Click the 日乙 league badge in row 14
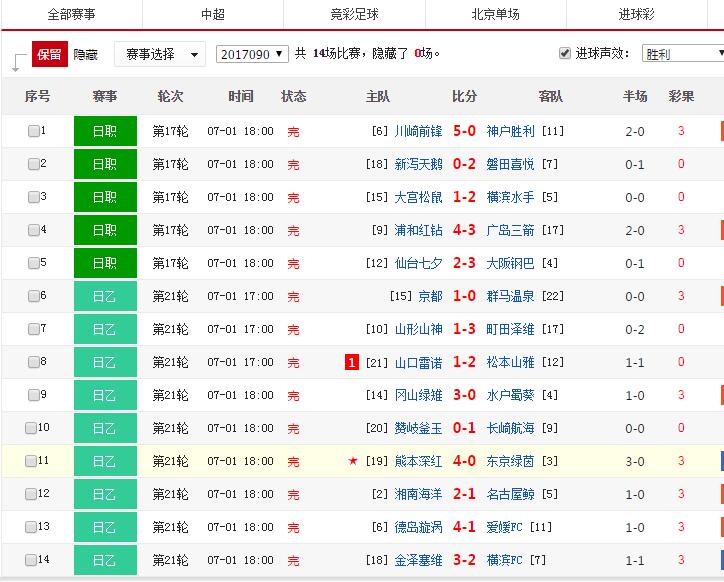Screen dimensions: 724x582 pyautogui.click(x=104, y=560)
